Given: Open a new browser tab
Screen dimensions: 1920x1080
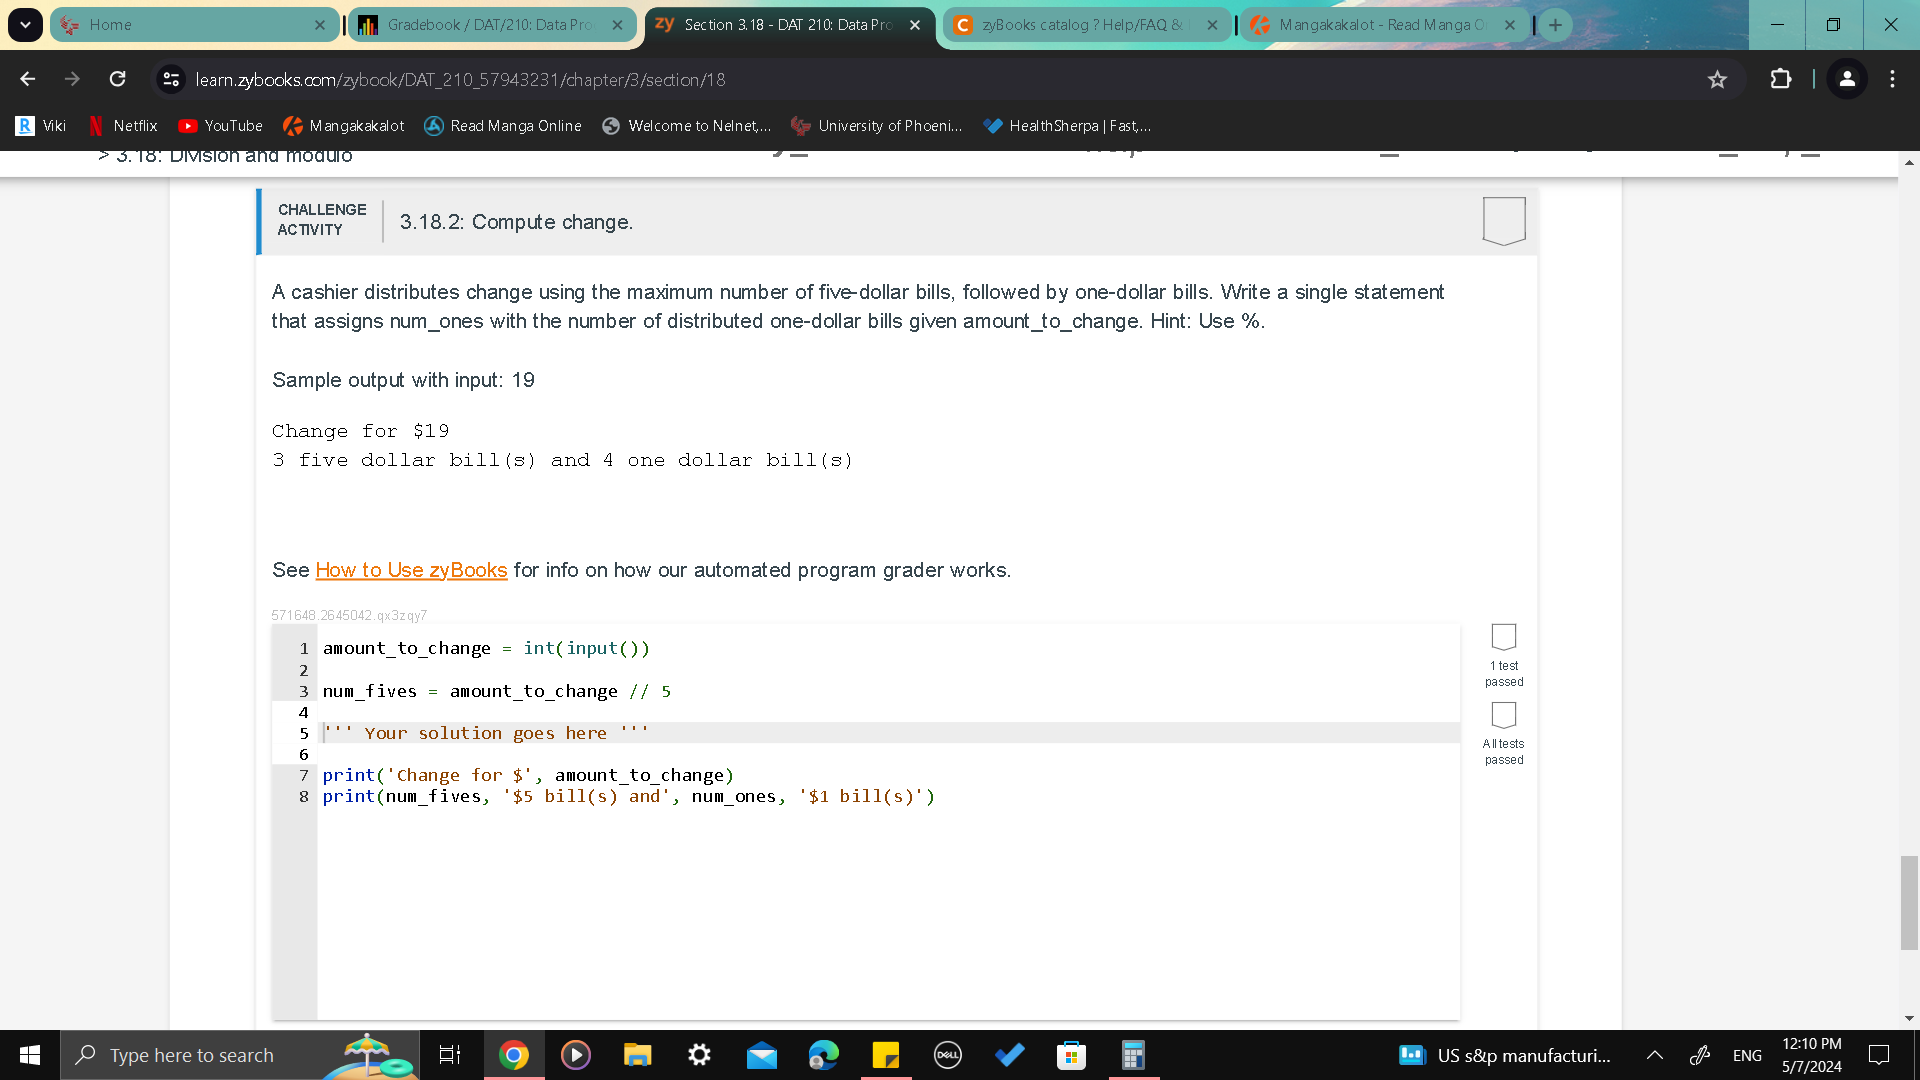Looking at the screenshot, I should point(1555,25).
